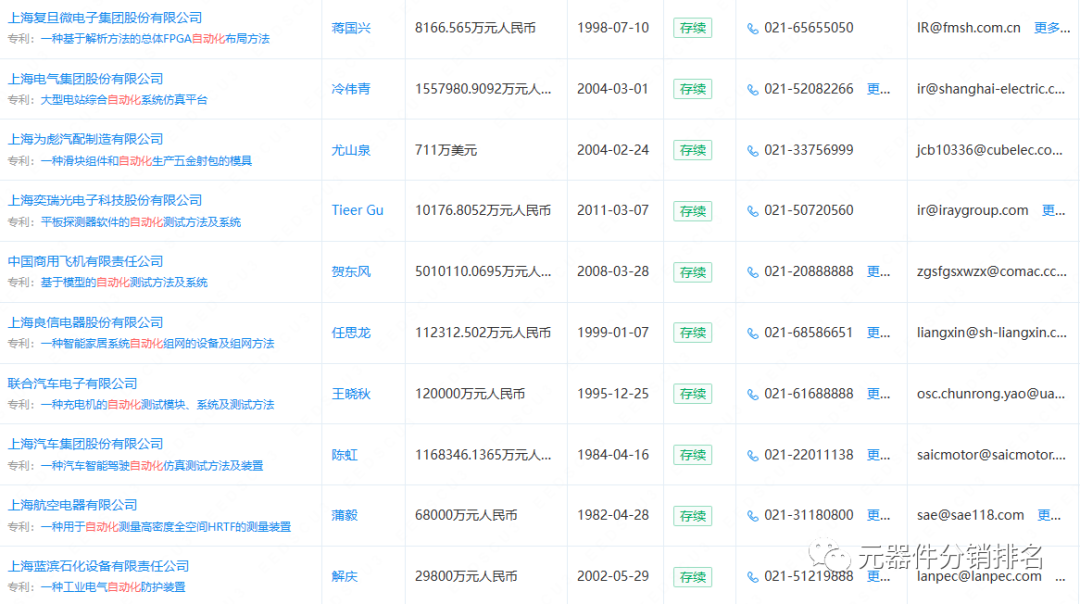Open patent about FPGA自动化布局方法
The width and height of the screenshot is (1080, 604).
tap(155, 39)
